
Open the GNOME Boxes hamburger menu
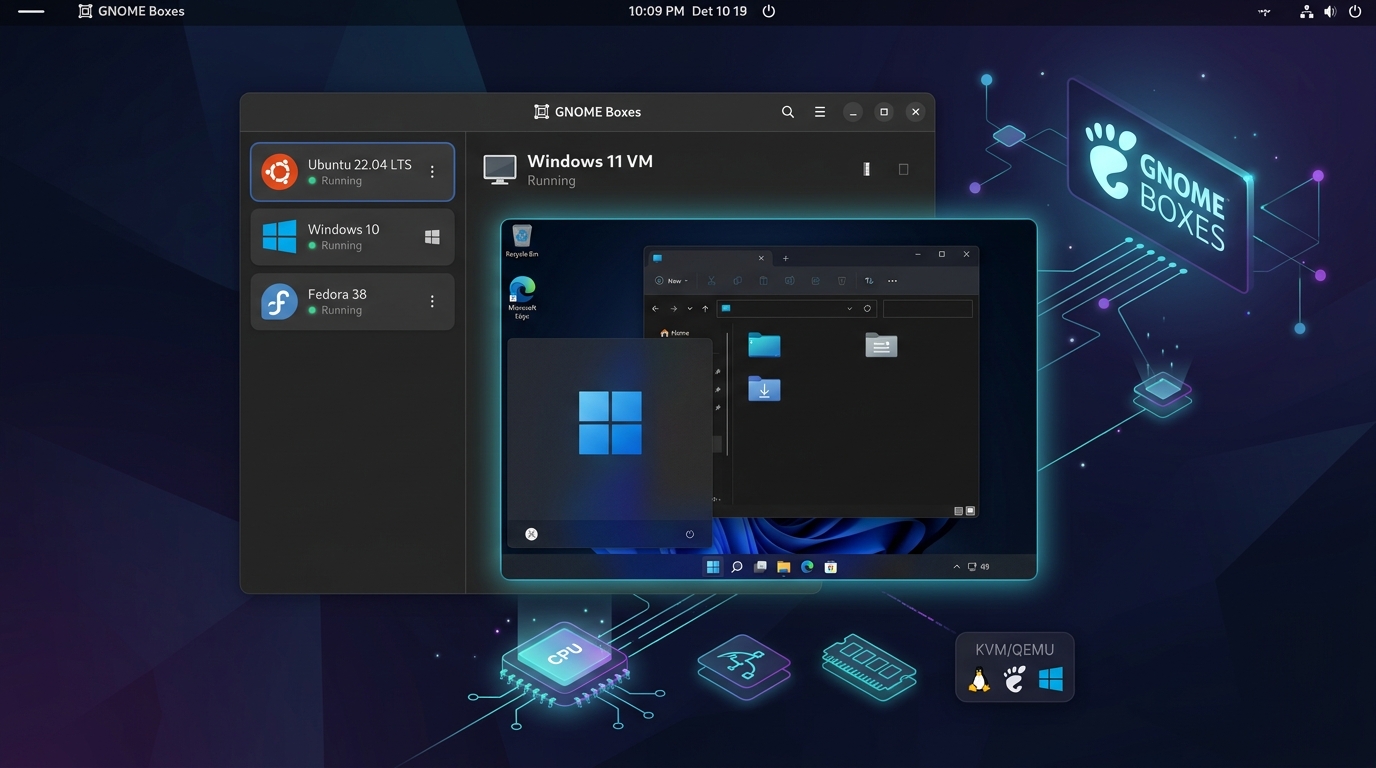pos(820,112)
